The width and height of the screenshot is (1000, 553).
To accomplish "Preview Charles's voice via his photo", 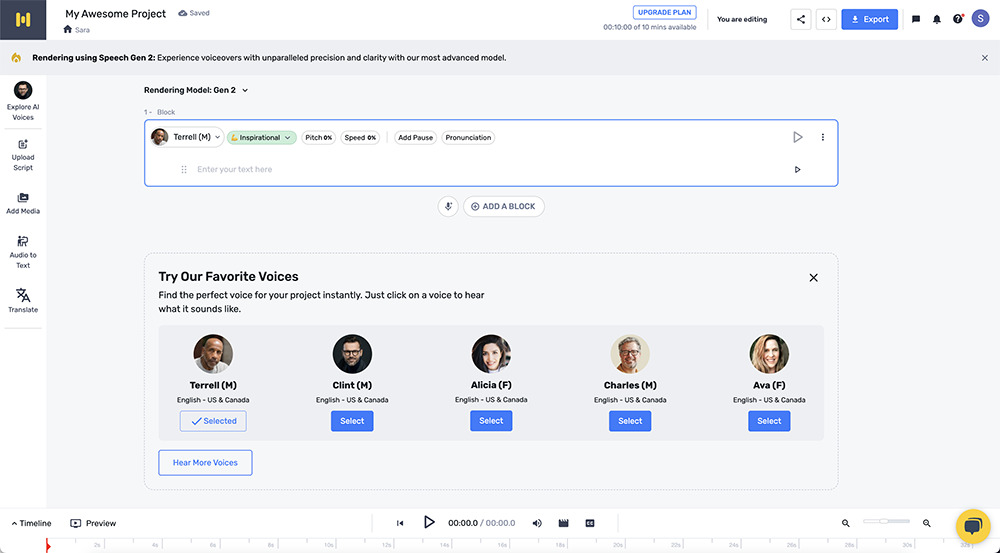I will (630, 354).
